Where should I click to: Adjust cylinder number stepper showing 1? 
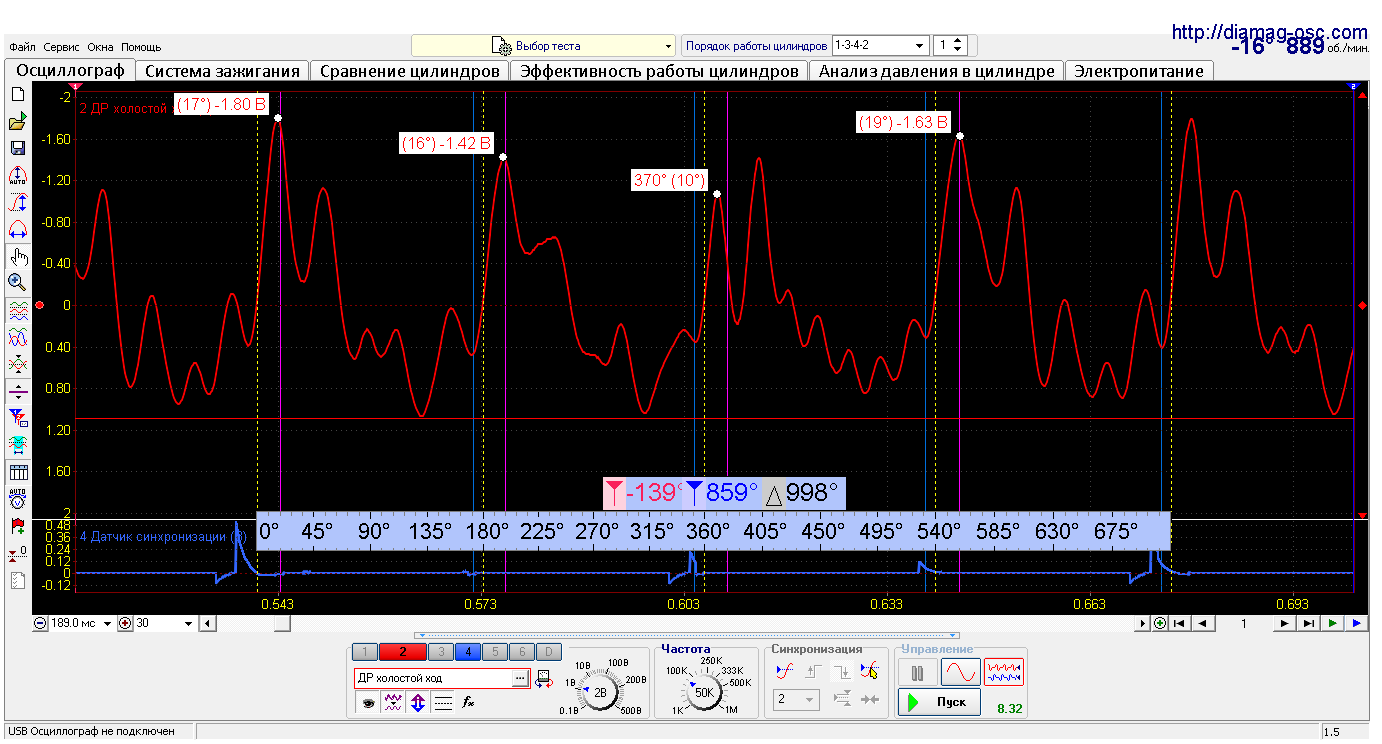click(950, 46)
